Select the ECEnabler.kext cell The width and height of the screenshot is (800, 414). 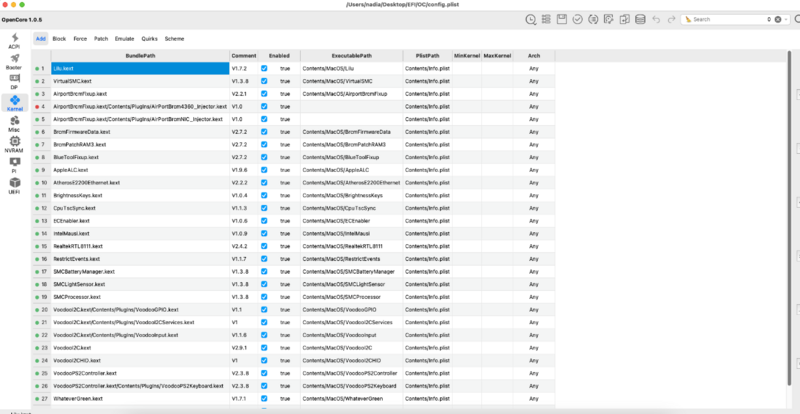(140, 221)
